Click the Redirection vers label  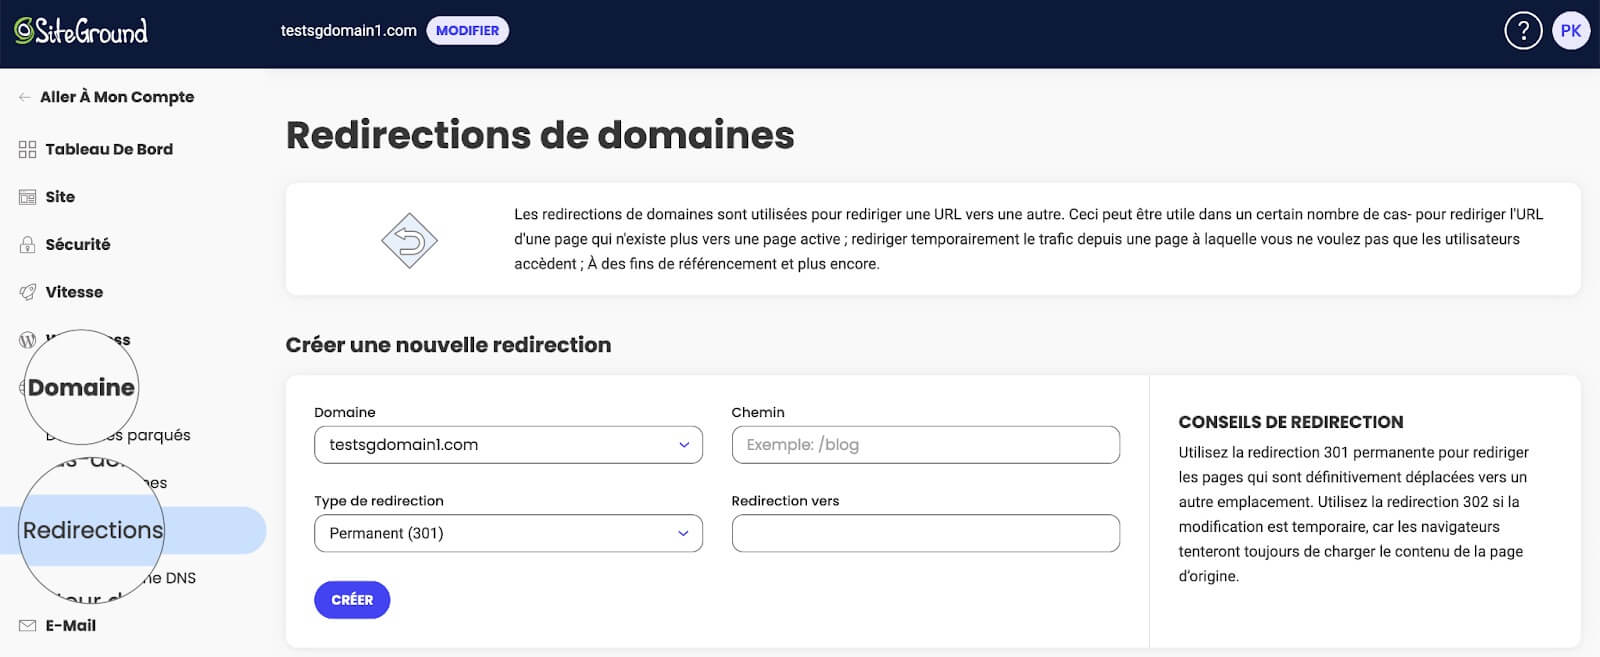pyautogui.click(x=785, y=501)
